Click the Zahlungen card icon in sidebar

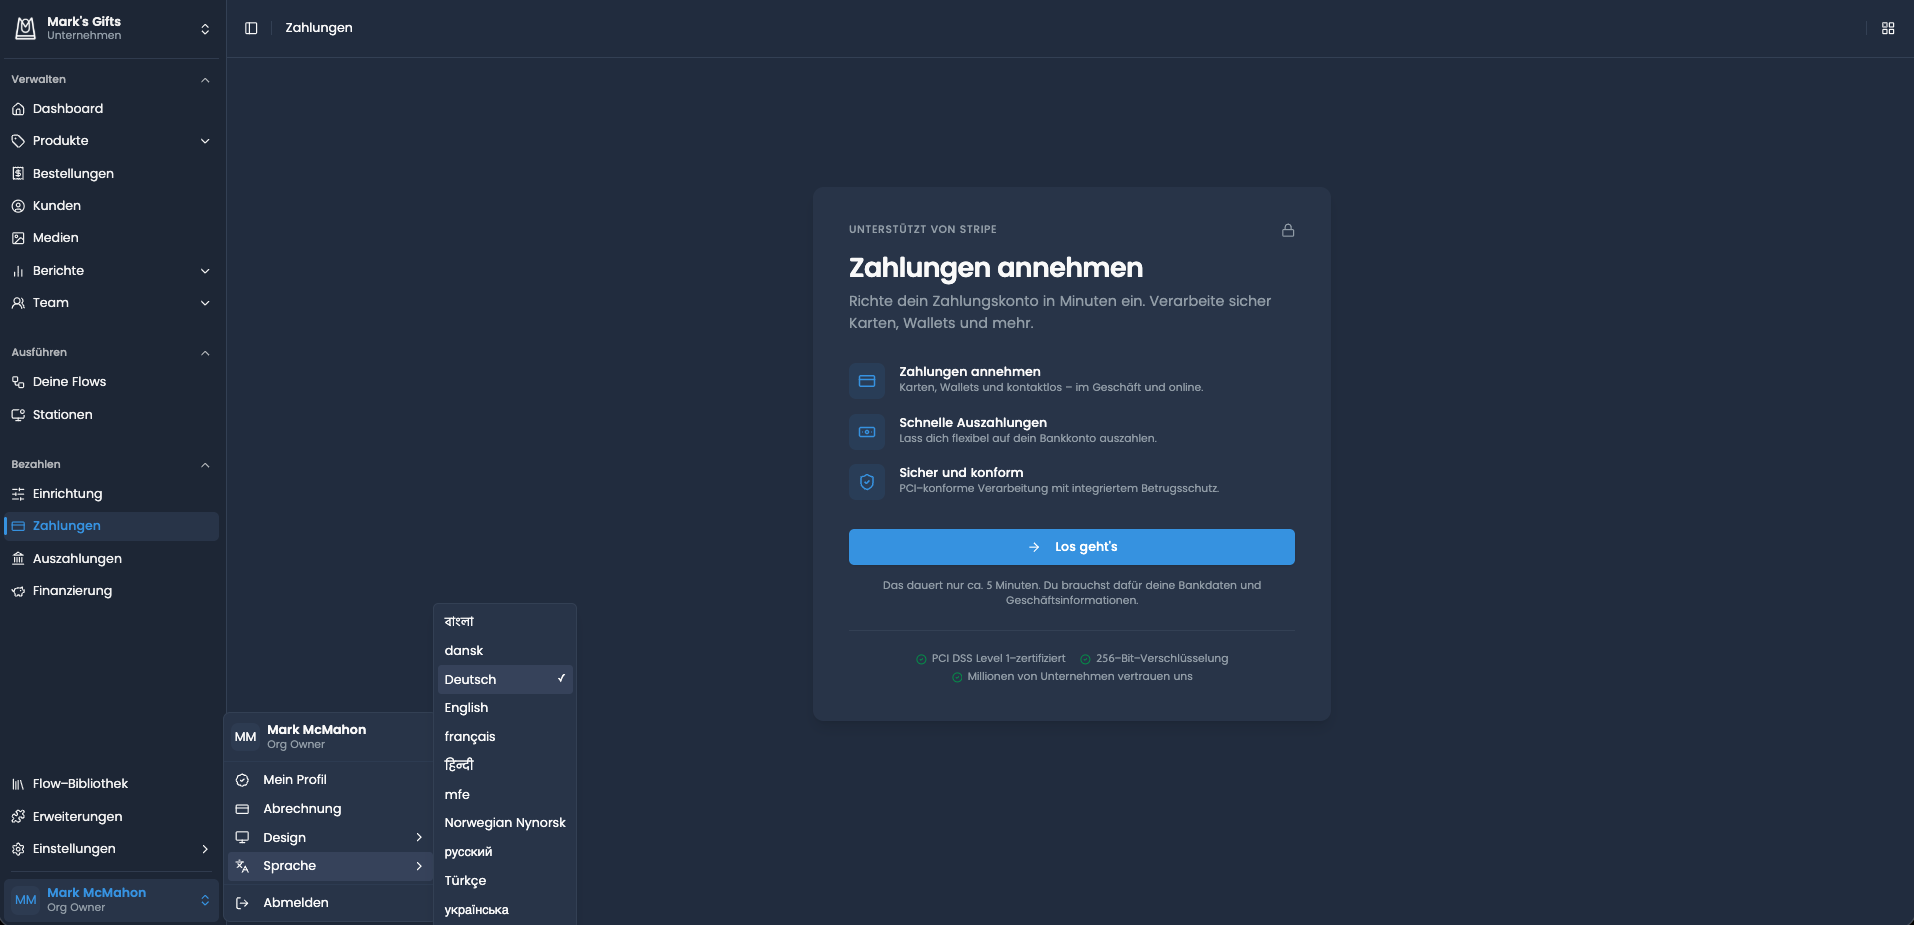(x=18, y=526)
